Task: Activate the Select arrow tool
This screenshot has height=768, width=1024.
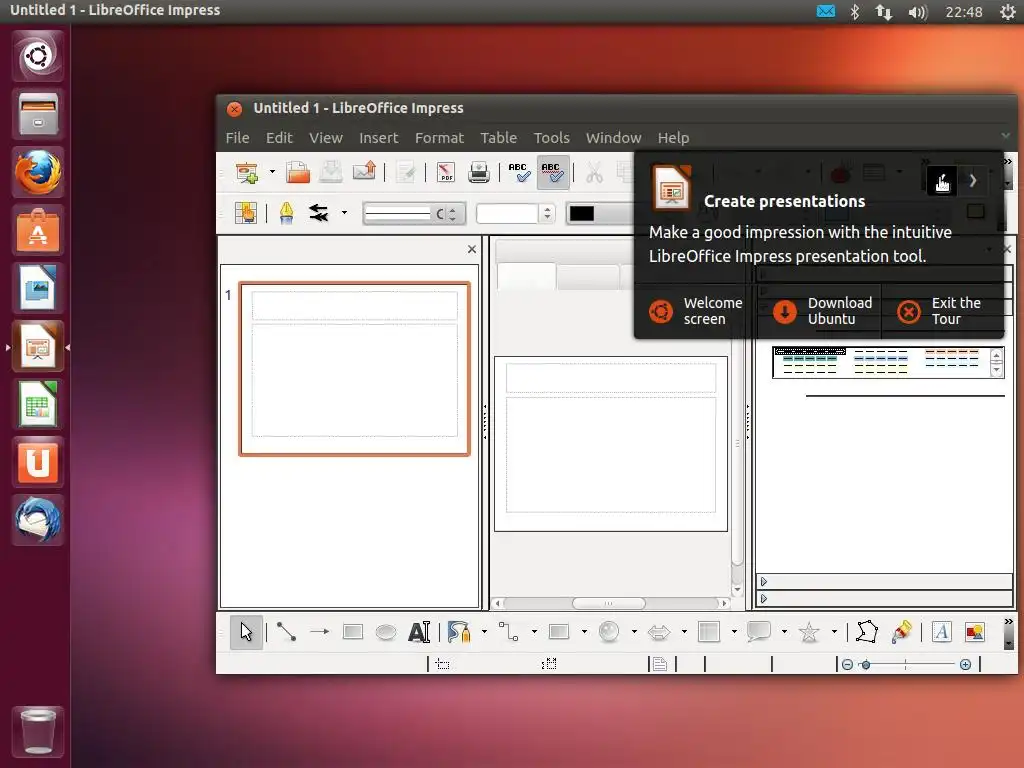Action: pos(246,632)
